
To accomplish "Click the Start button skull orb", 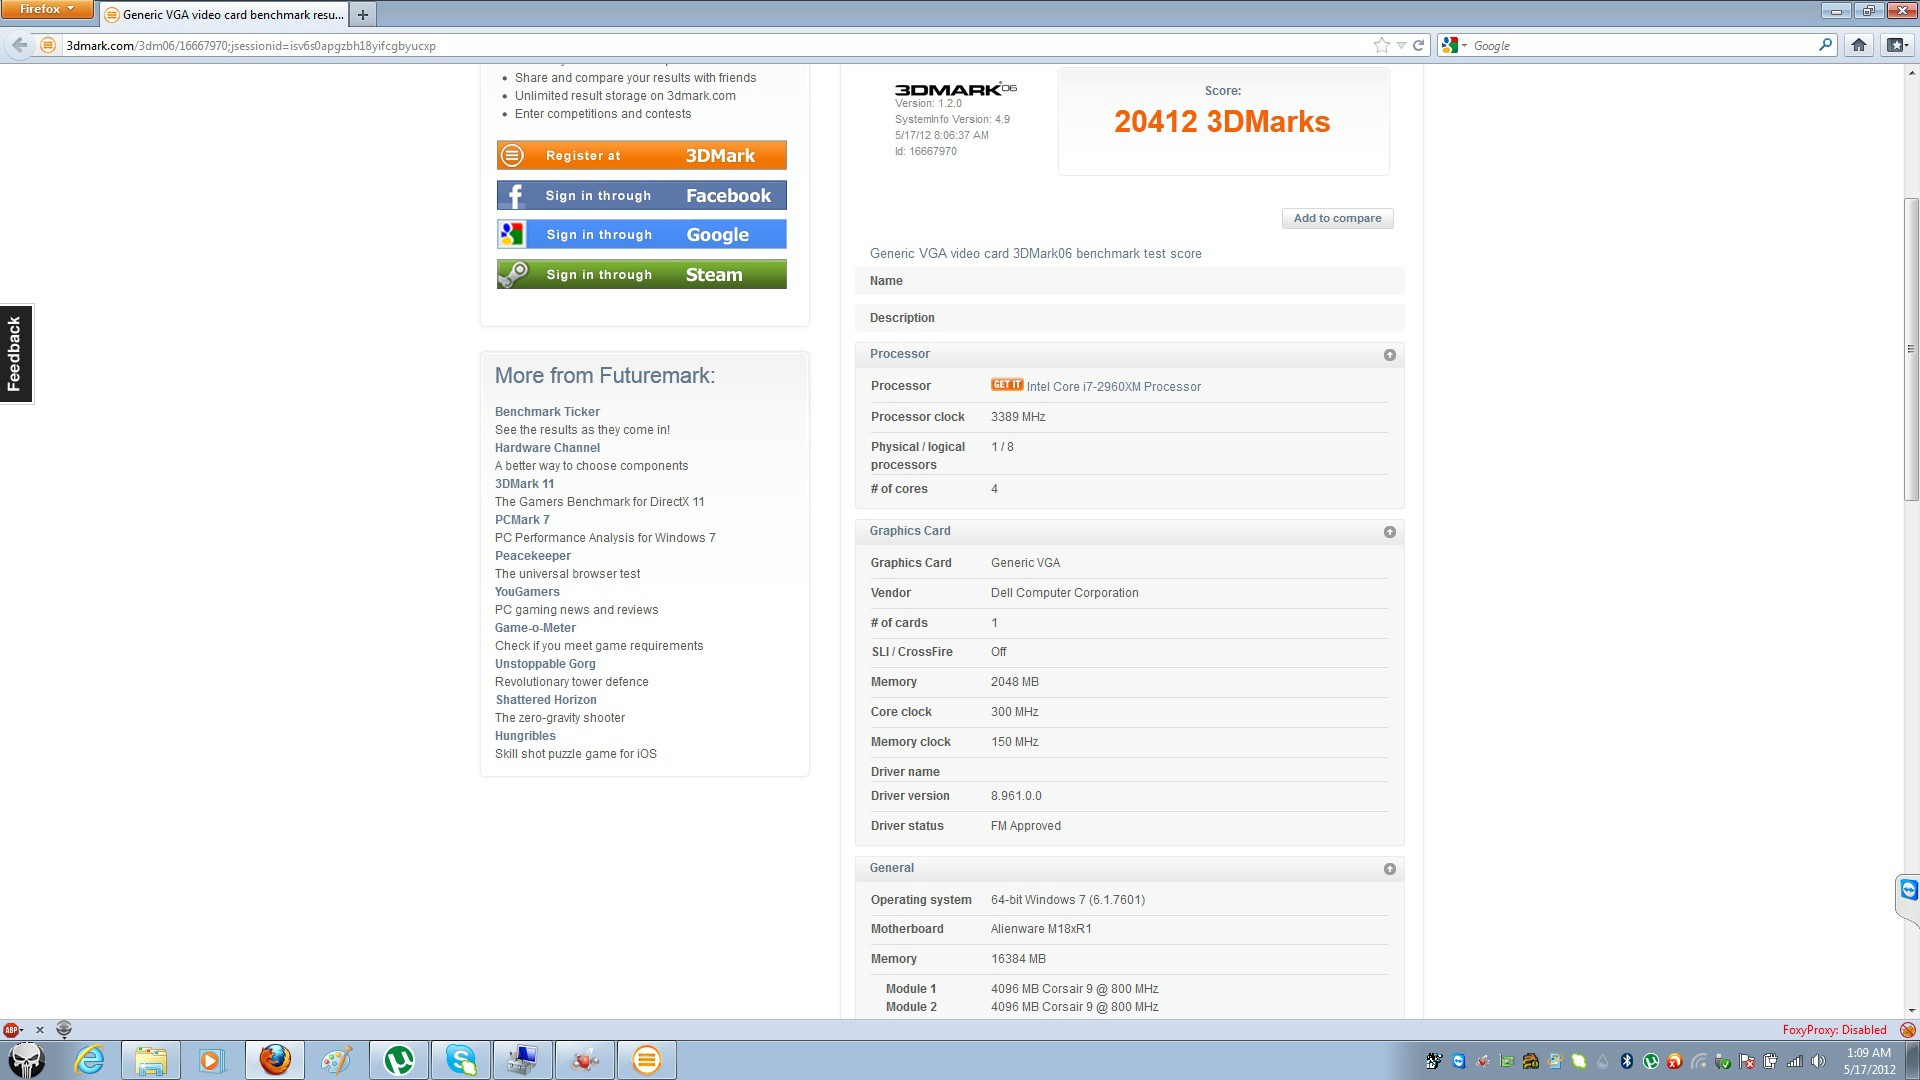I will pyautogui.click(x=27, y=1060).
